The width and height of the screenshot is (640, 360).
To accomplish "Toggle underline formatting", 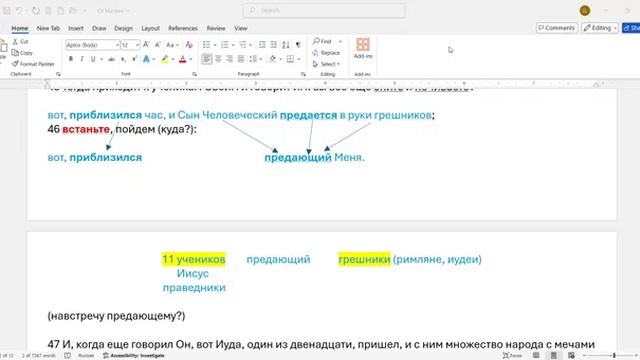I will 93,59.
